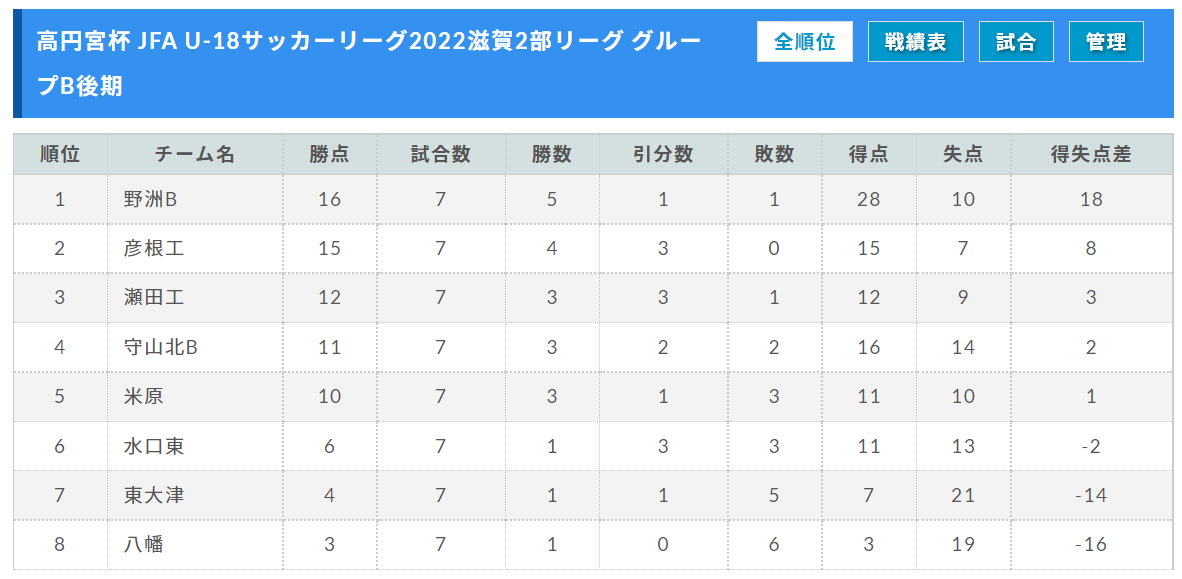This screenshot has width=1182, height=579.
Task: Click team name 瀬田工
Action: [154, 298]
